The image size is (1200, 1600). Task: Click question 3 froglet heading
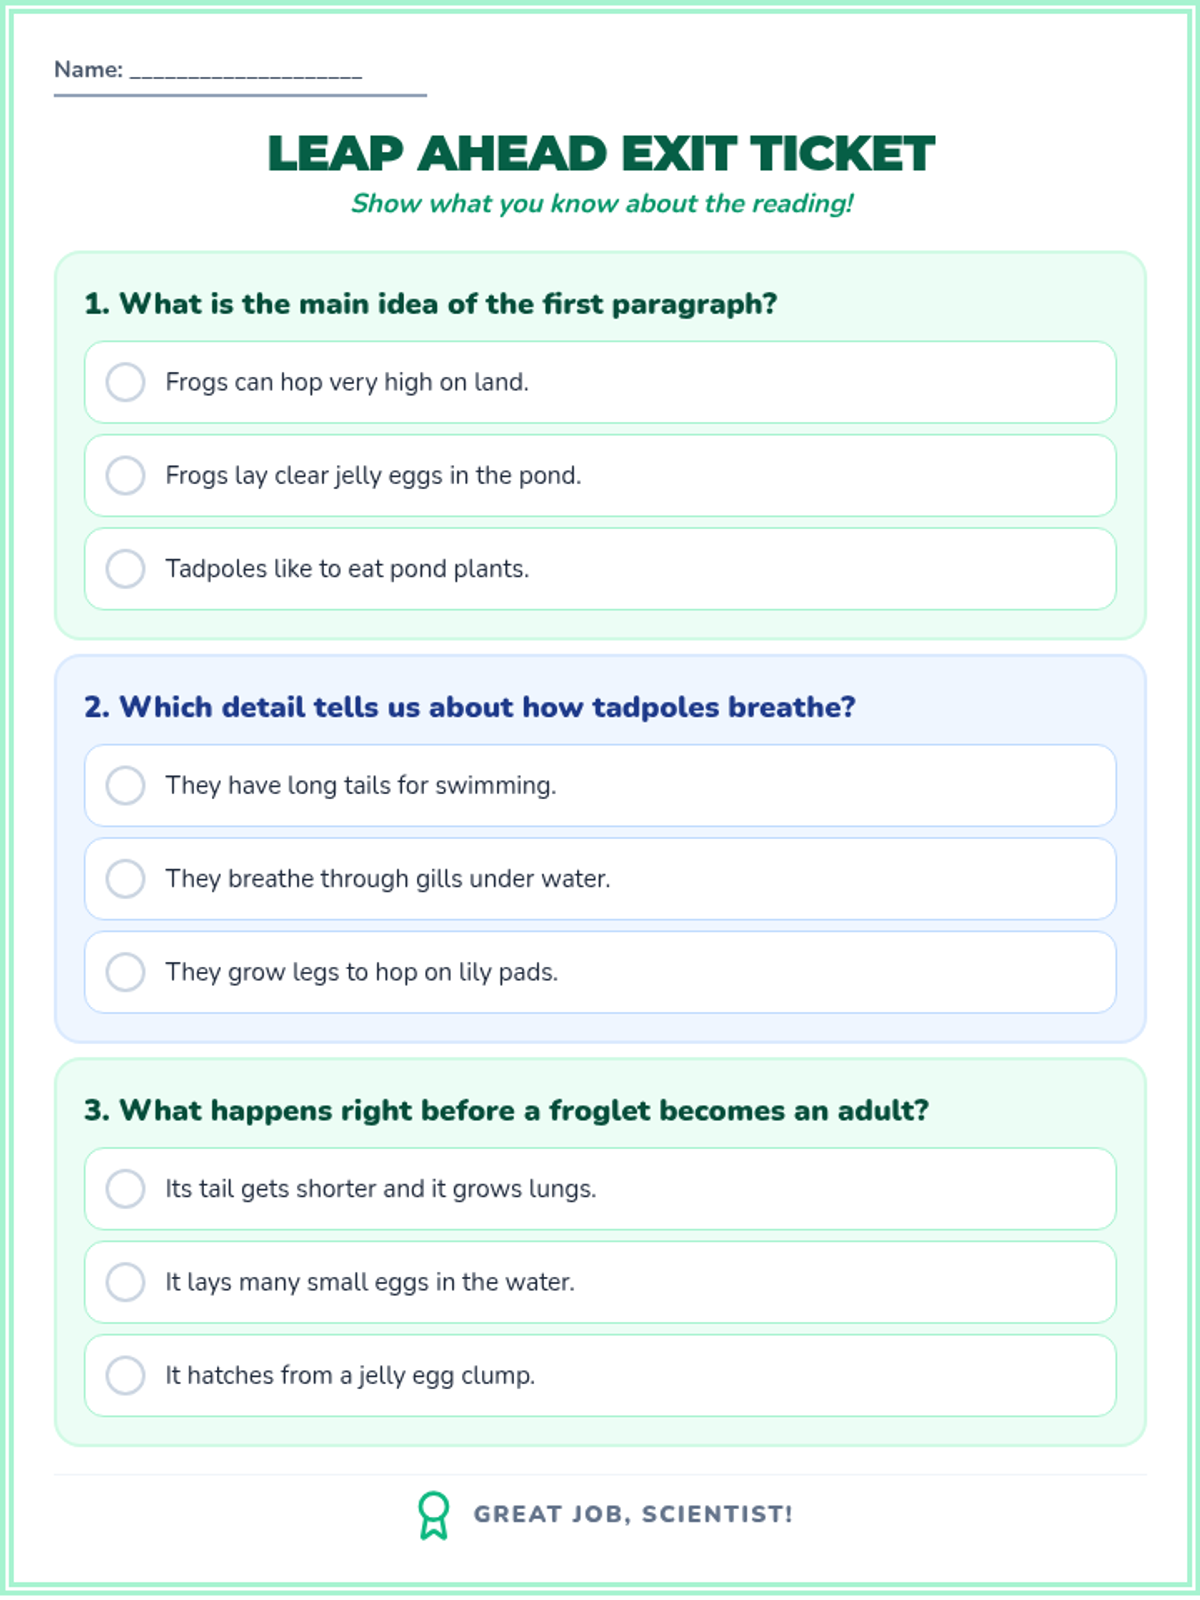point(507,1110)
